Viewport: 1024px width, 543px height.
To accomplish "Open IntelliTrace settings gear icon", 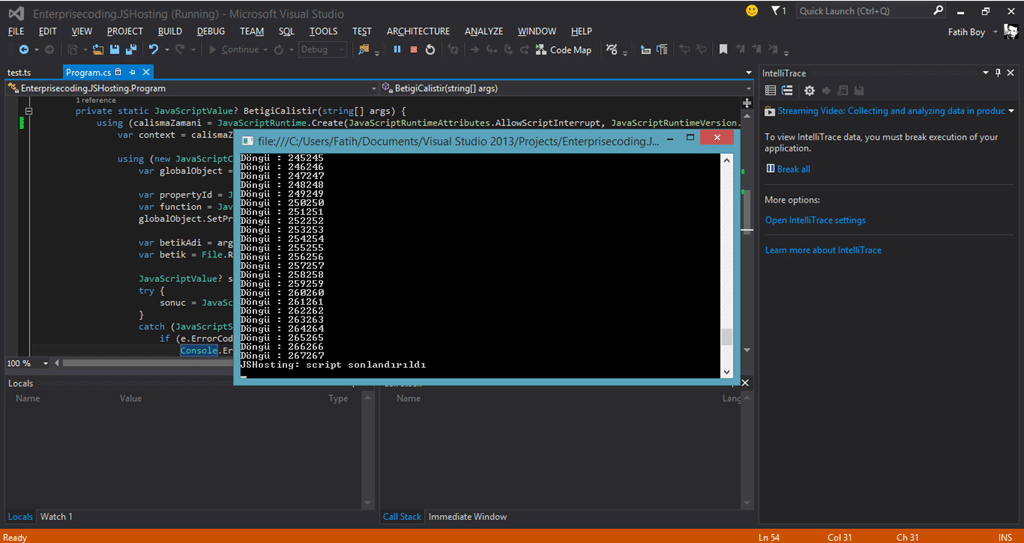I will (x=809, y=91).
